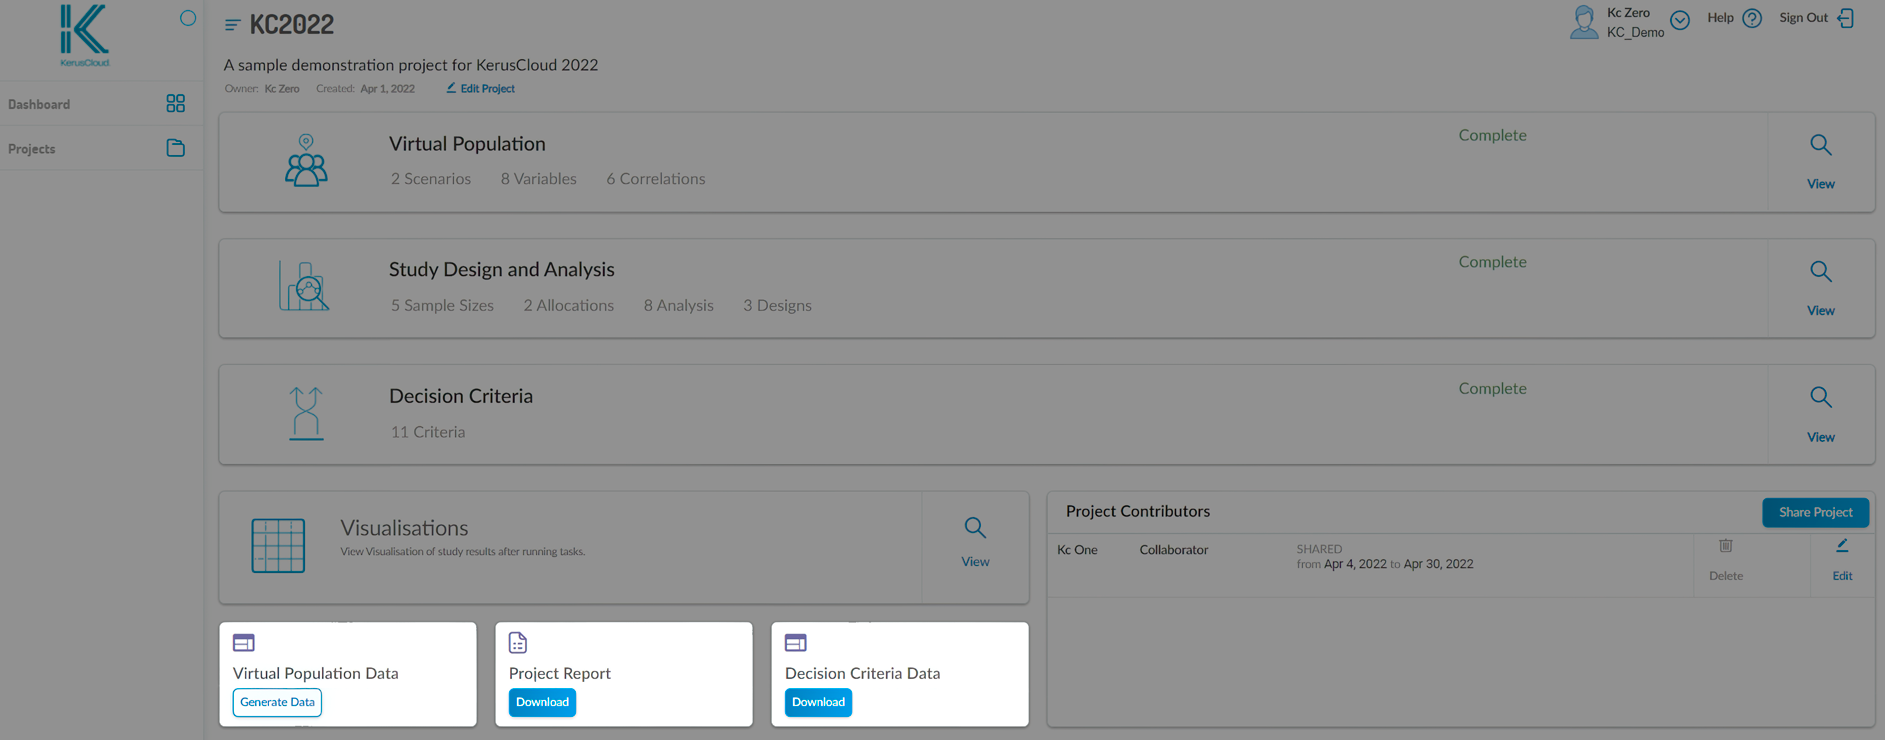Click View in the Visualisations card

975,562
